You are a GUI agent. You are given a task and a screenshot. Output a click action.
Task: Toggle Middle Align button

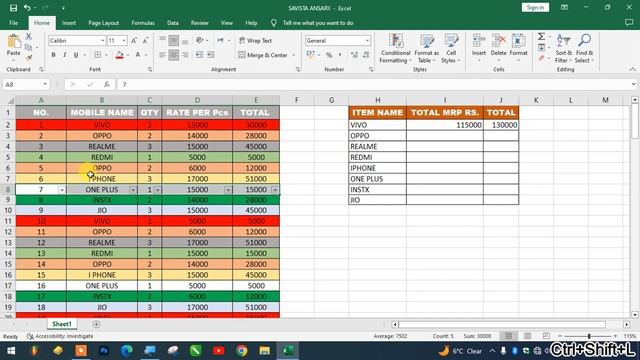pos(173,40)
